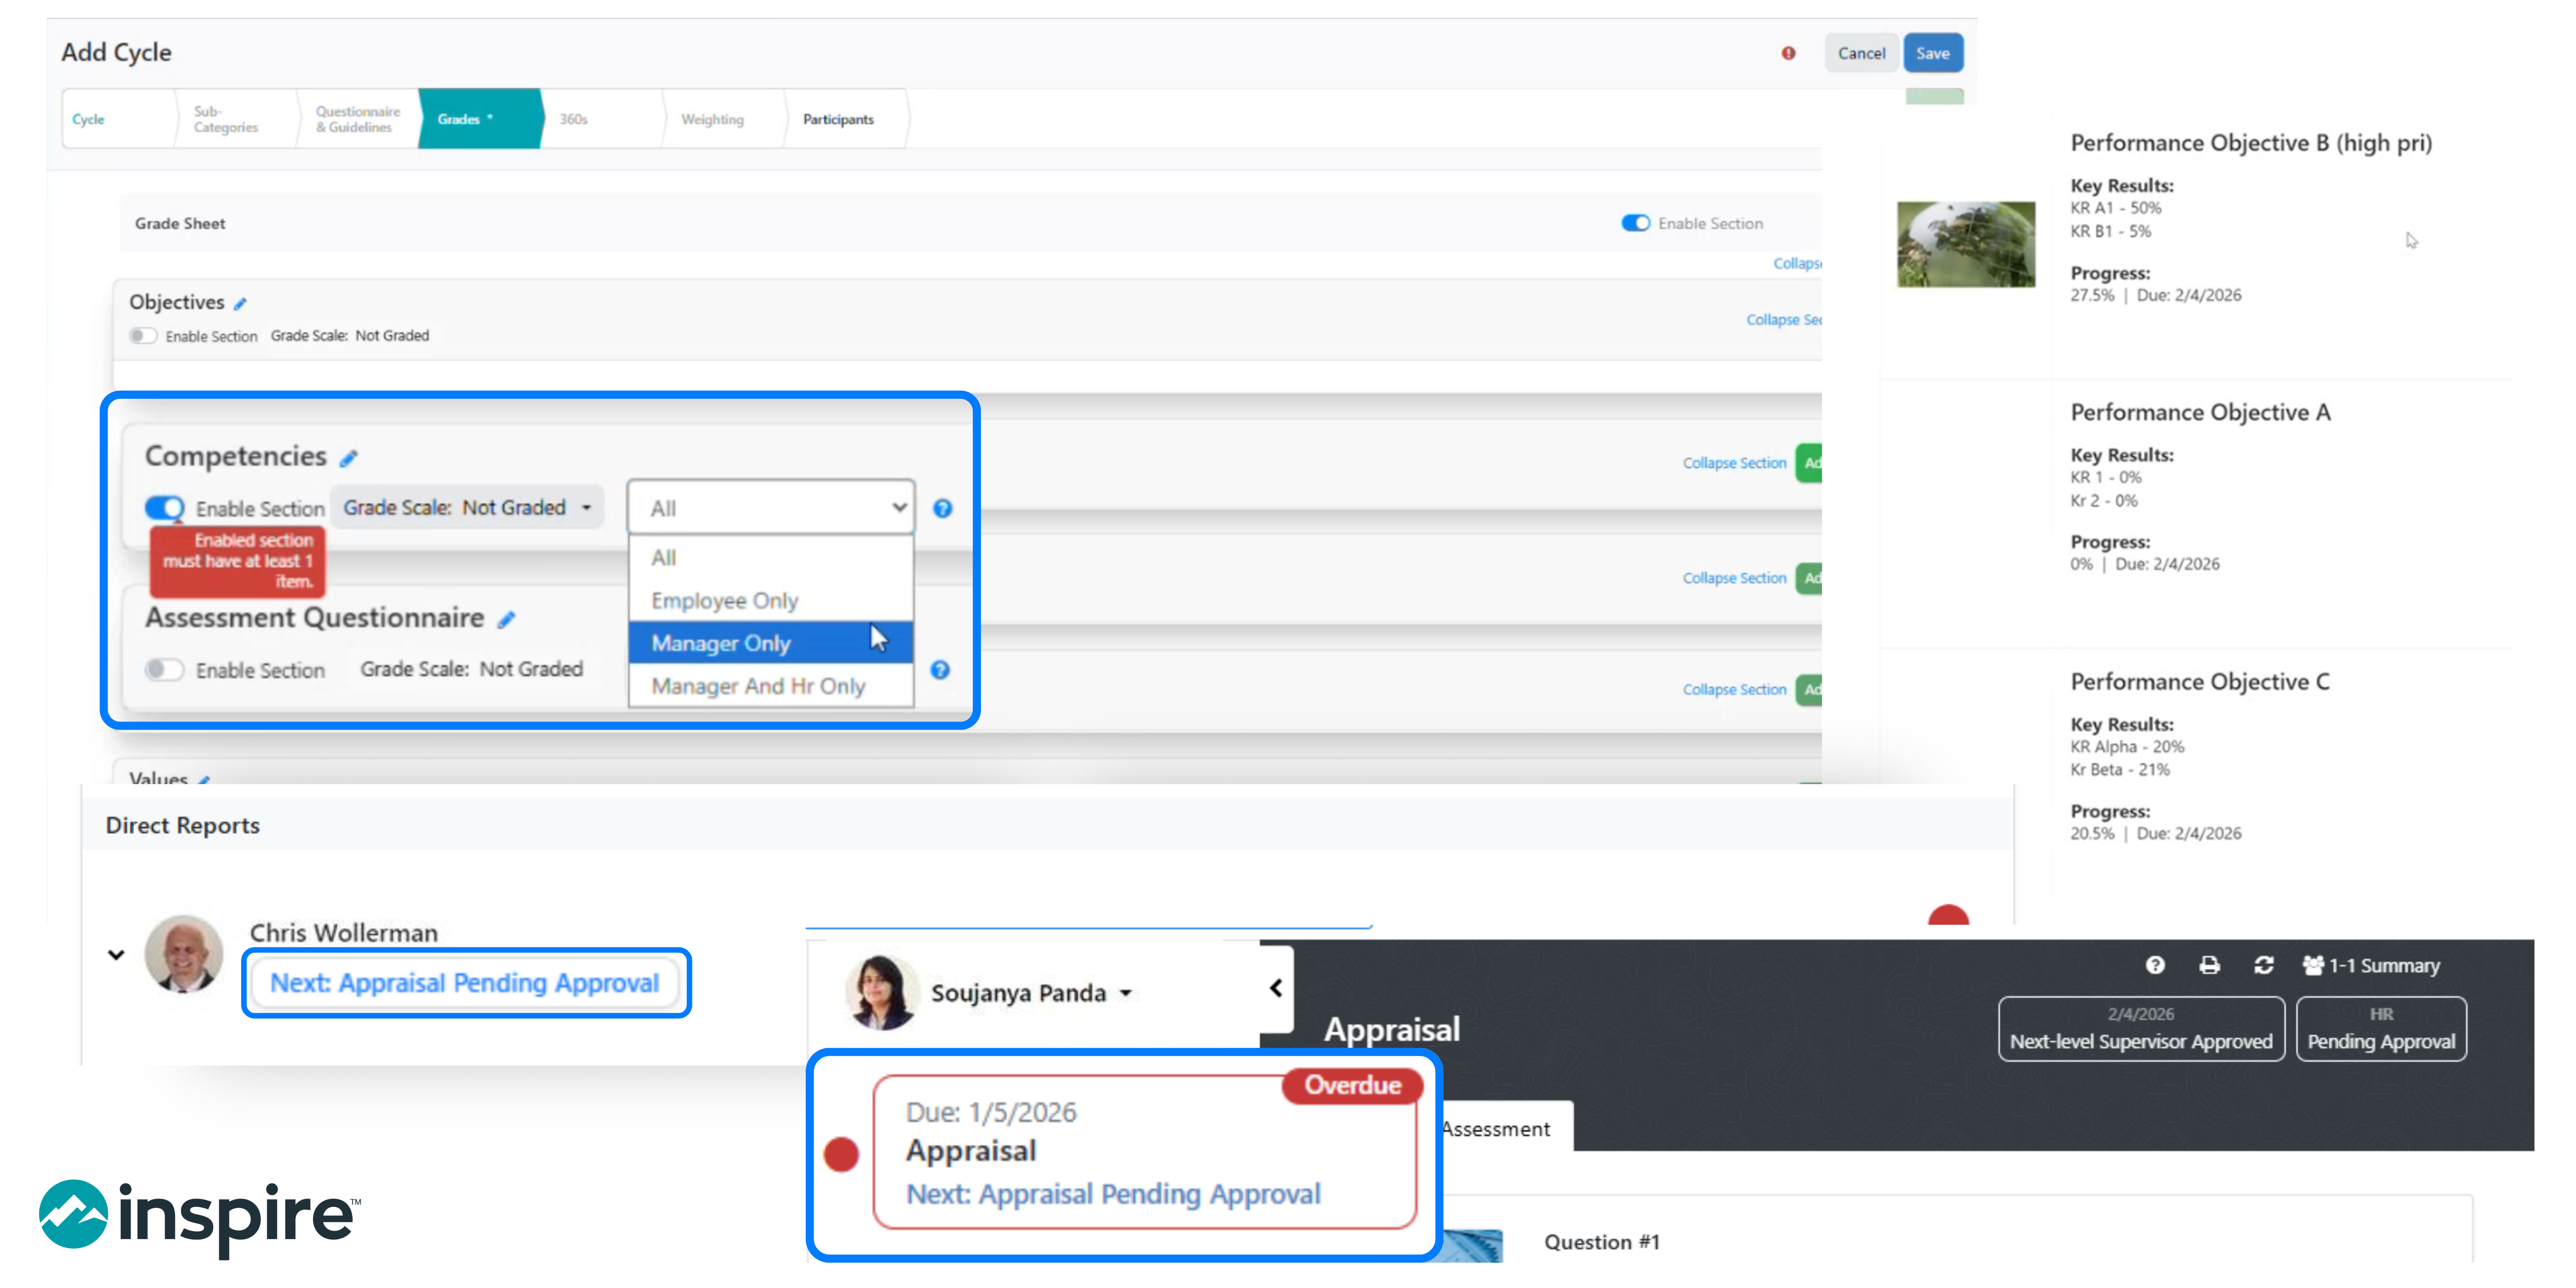This screenshot has width=2576, height=1288.
Task: Save the new cycle
Action: point(1933,53)
